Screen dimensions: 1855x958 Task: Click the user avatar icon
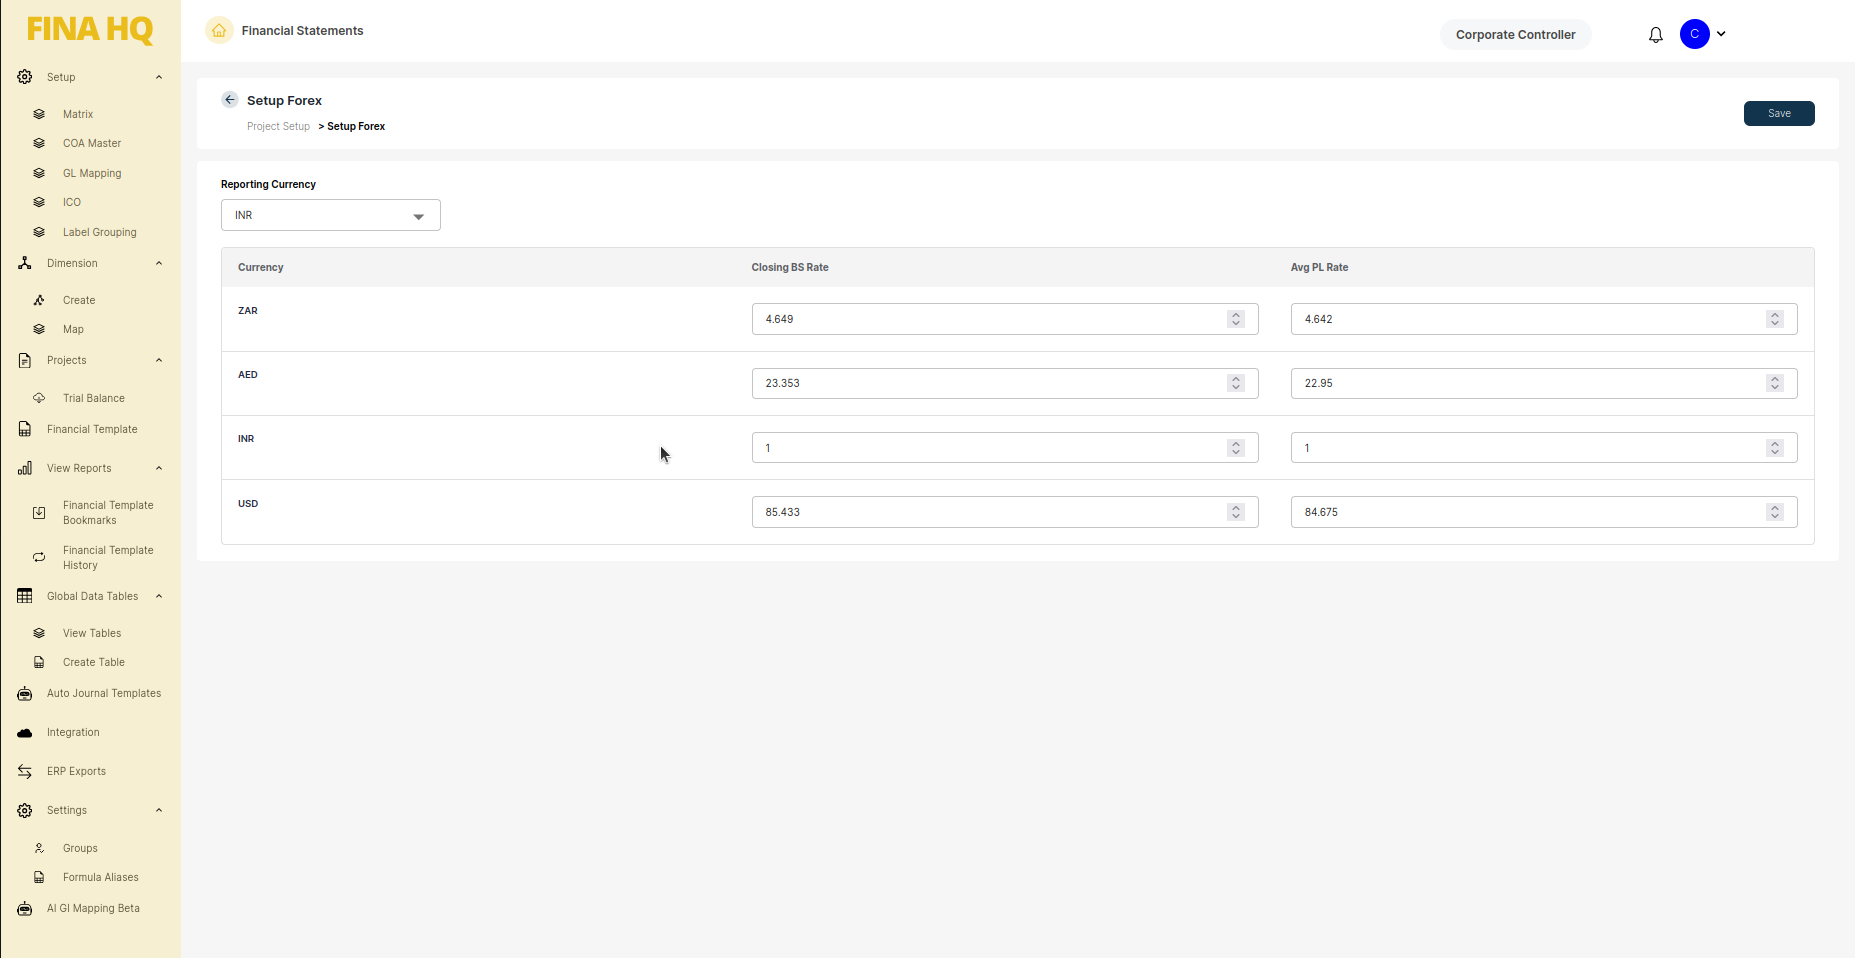click(1694, 34)
